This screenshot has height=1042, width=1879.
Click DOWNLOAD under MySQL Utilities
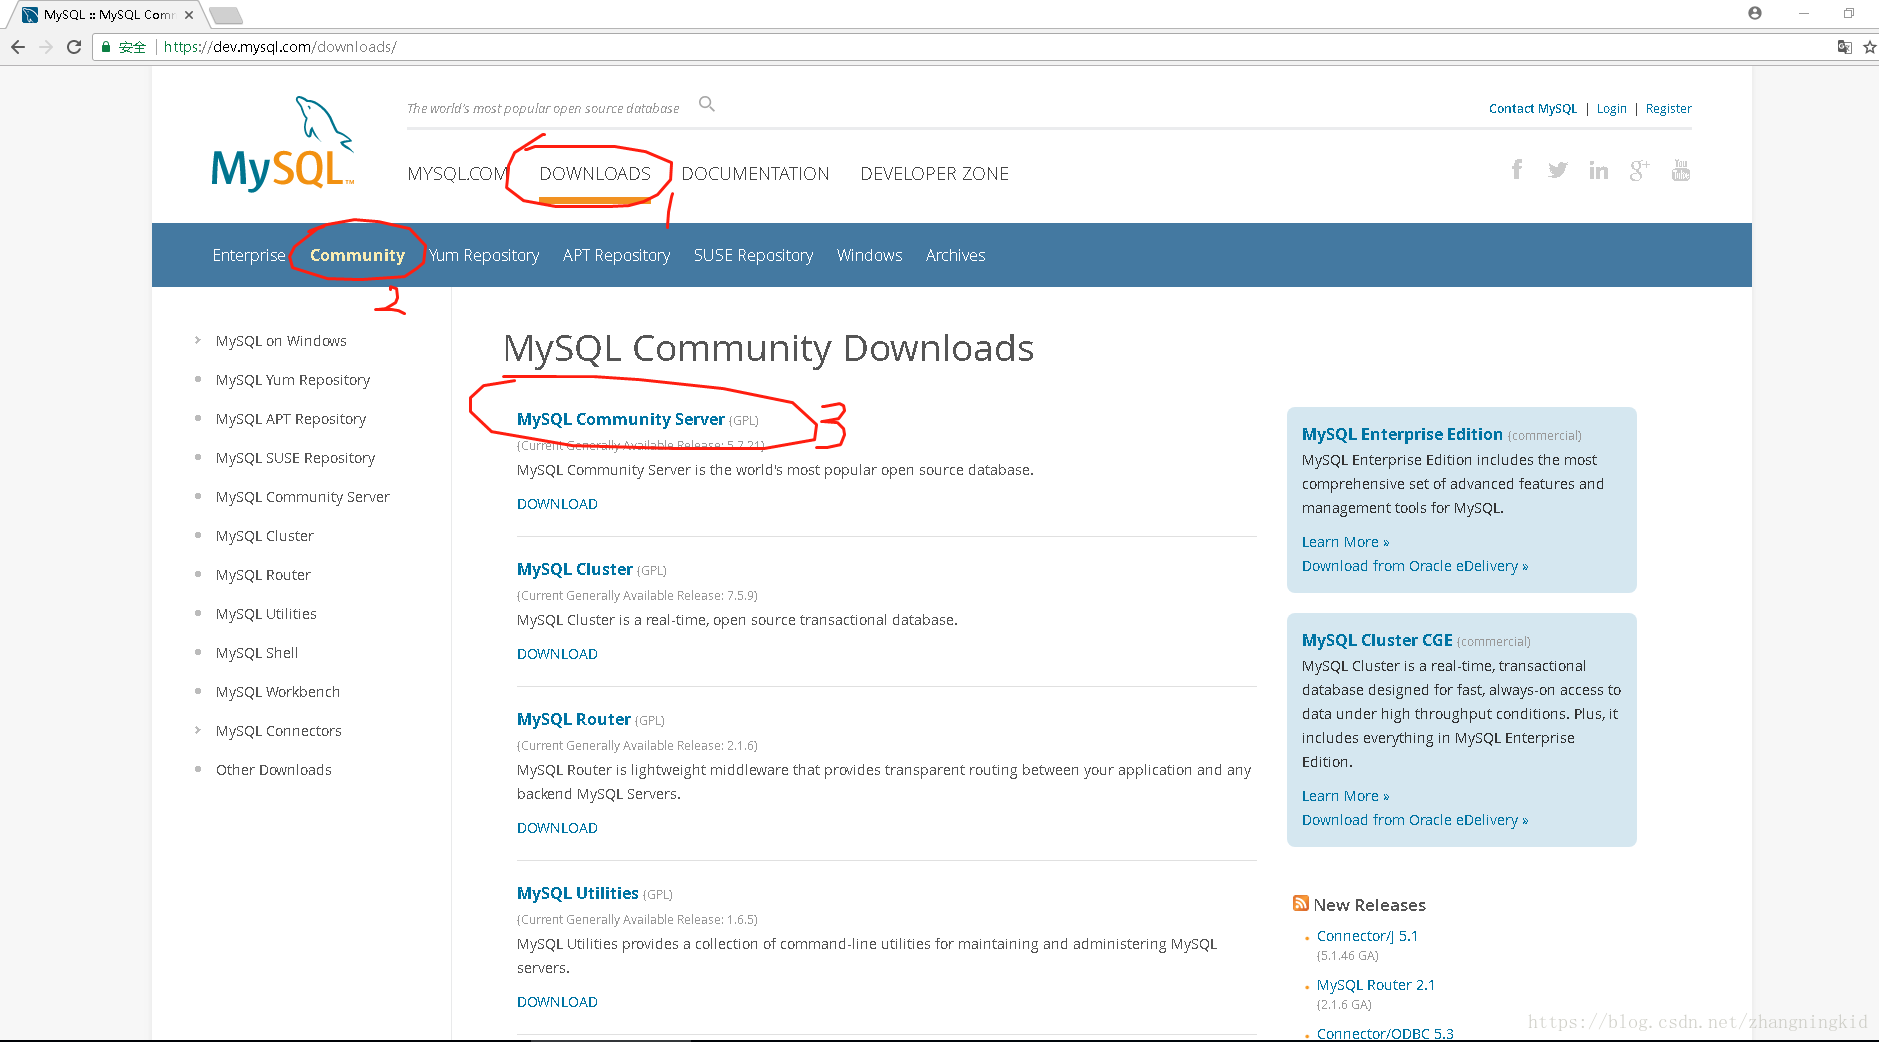(557, 1002)
